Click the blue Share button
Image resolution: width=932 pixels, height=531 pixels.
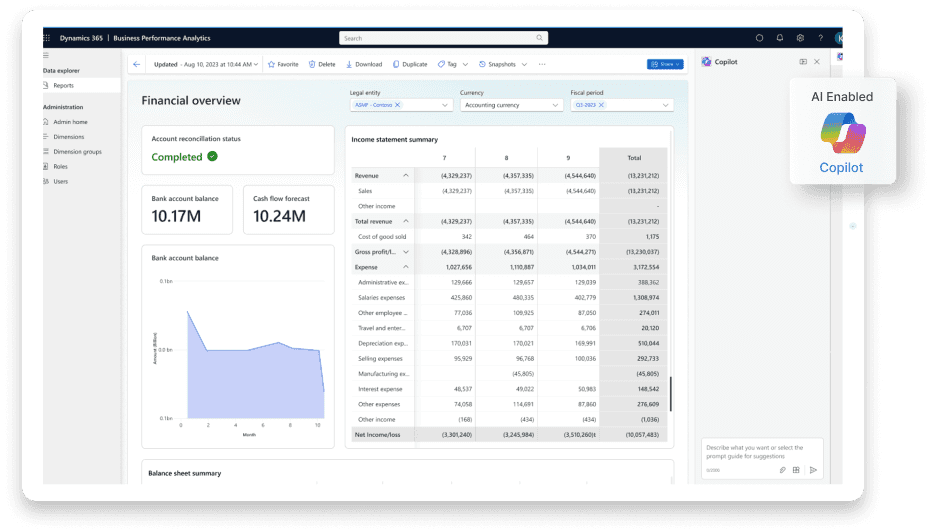click(665, 64)
